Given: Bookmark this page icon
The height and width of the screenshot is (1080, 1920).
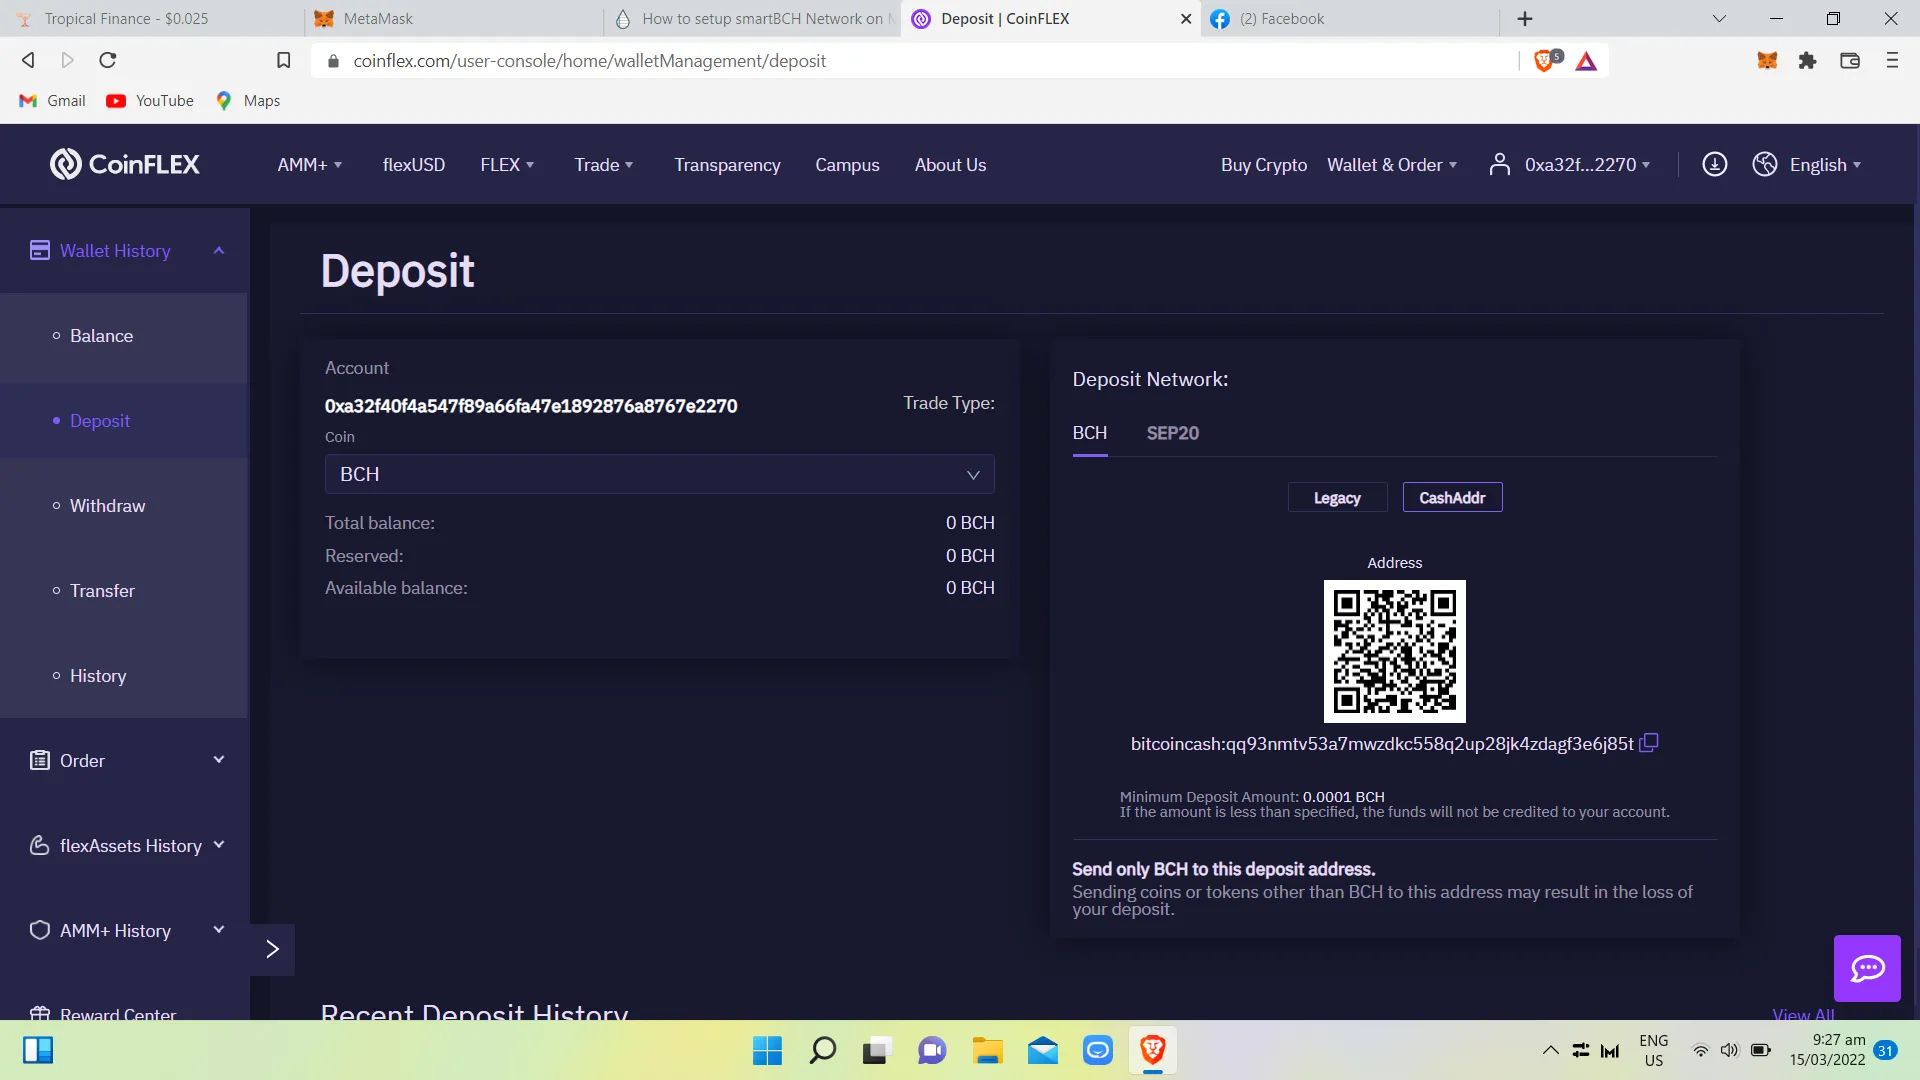Looking at the screenshot, I should click(284, 61).
